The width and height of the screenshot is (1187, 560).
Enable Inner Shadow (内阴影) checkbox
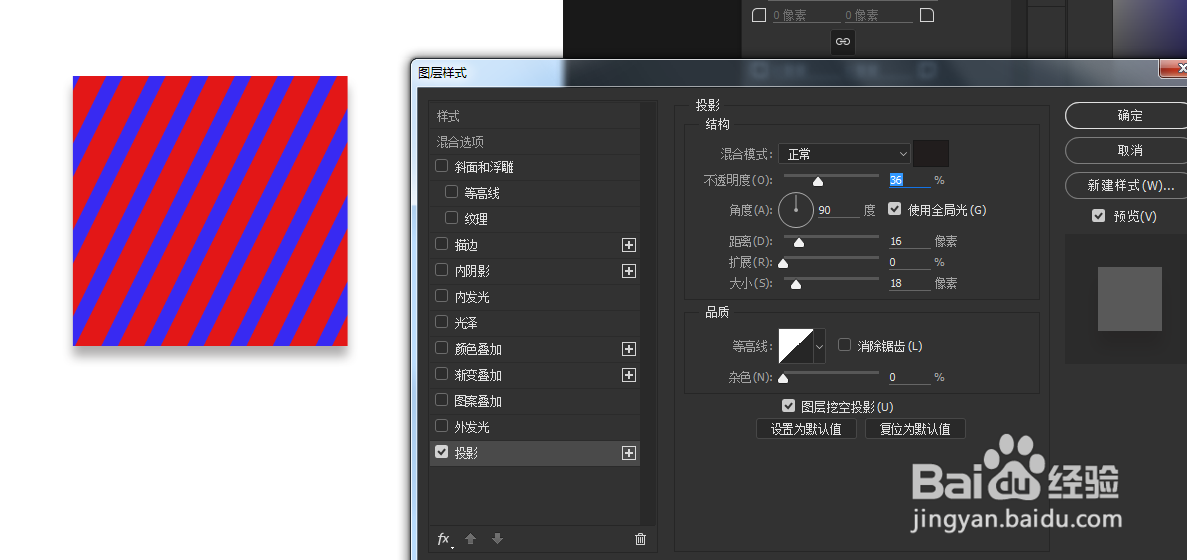point(441,270)
